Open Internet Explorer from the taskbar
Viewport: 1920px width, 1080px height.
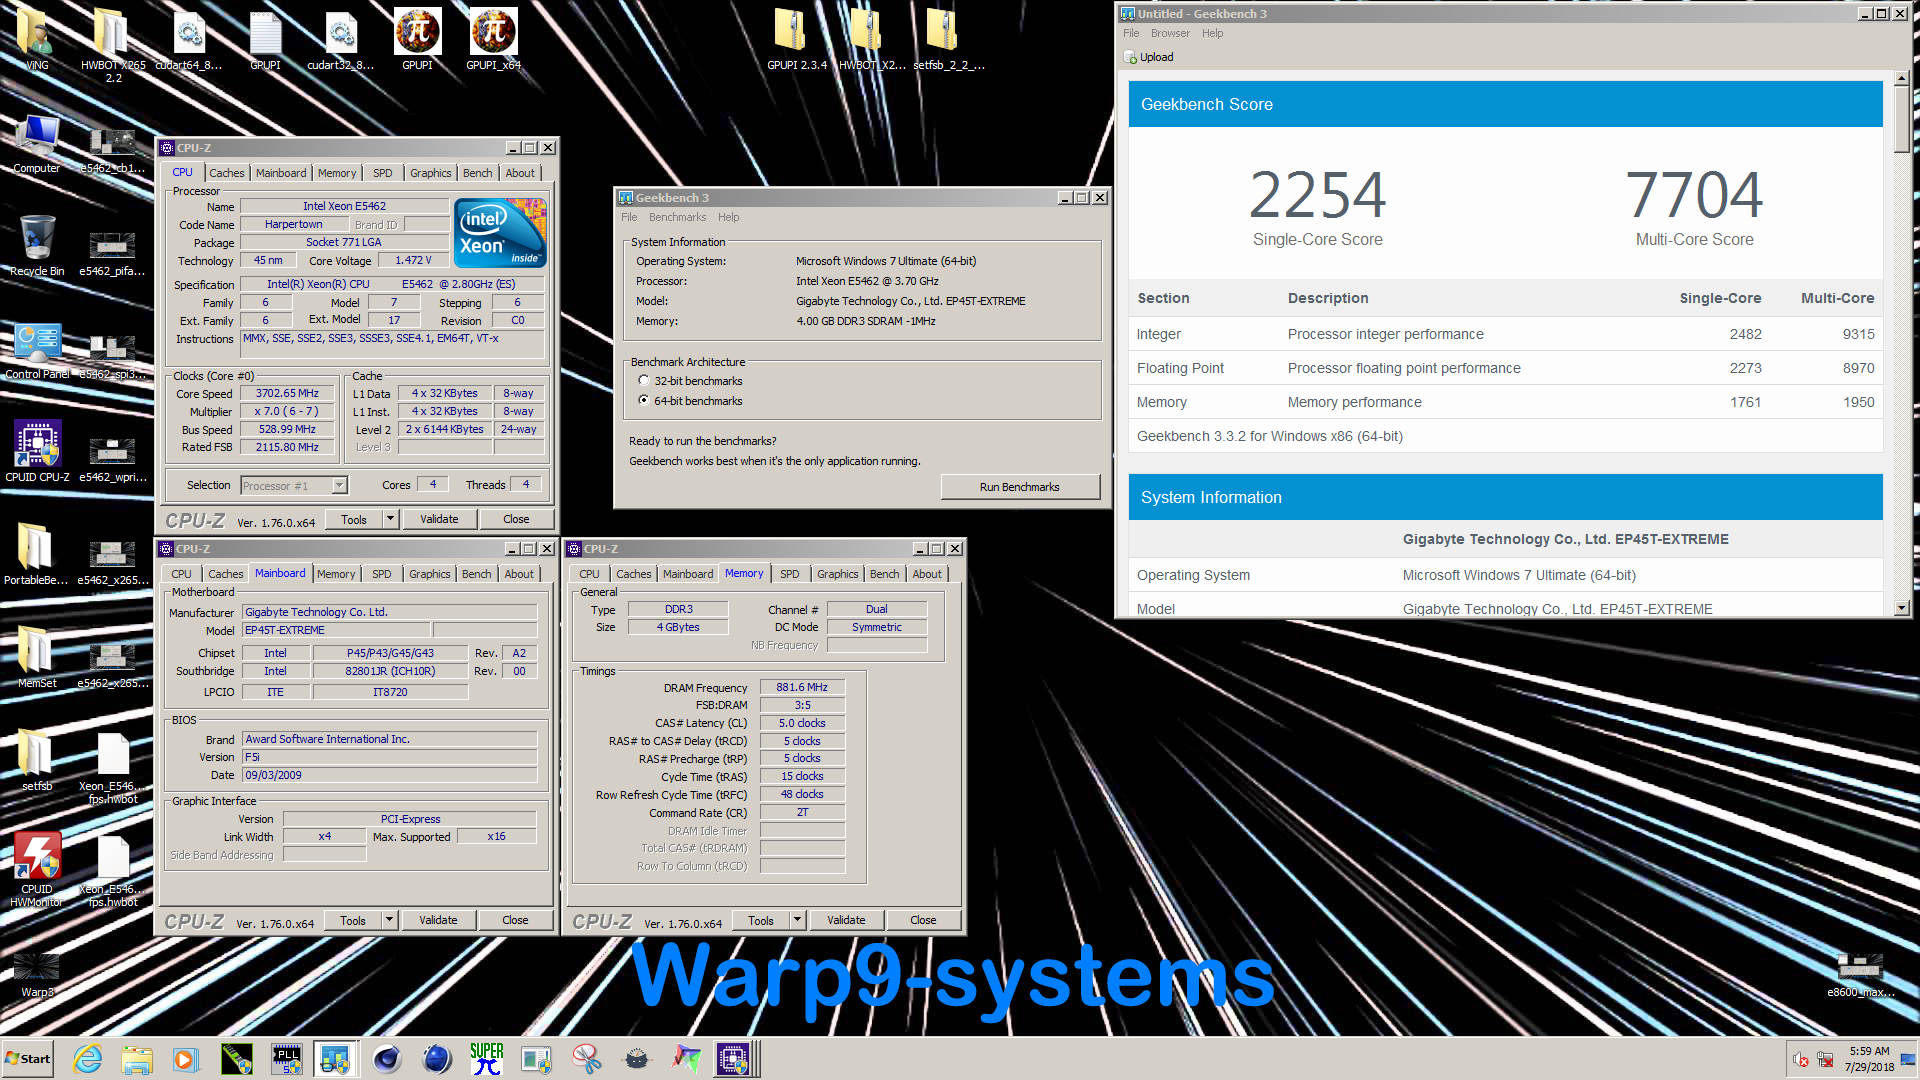coord(88,1059)
